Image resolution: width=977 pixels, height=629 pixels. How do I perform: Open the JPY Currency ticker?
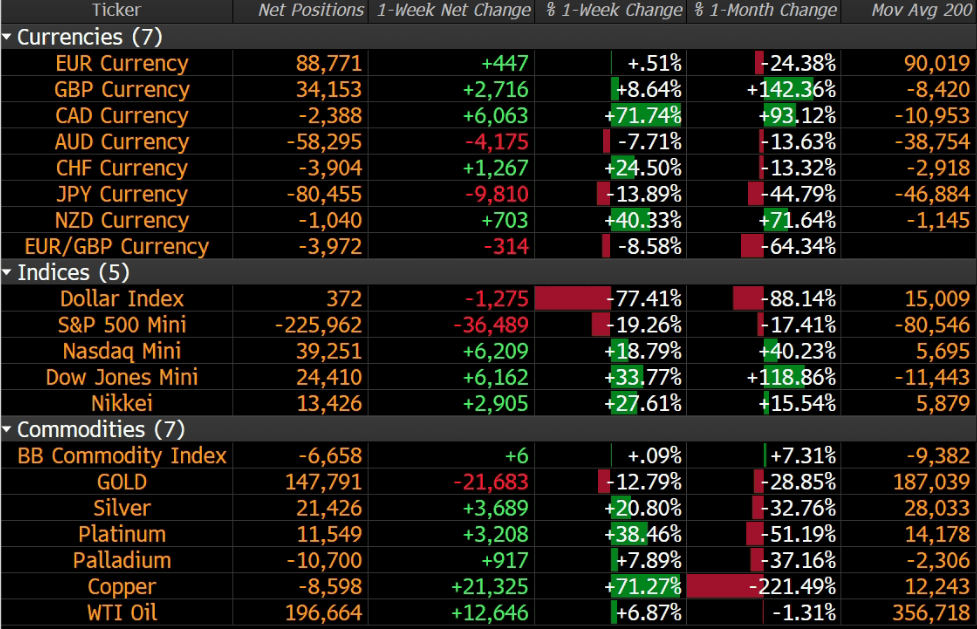(122, 194)
